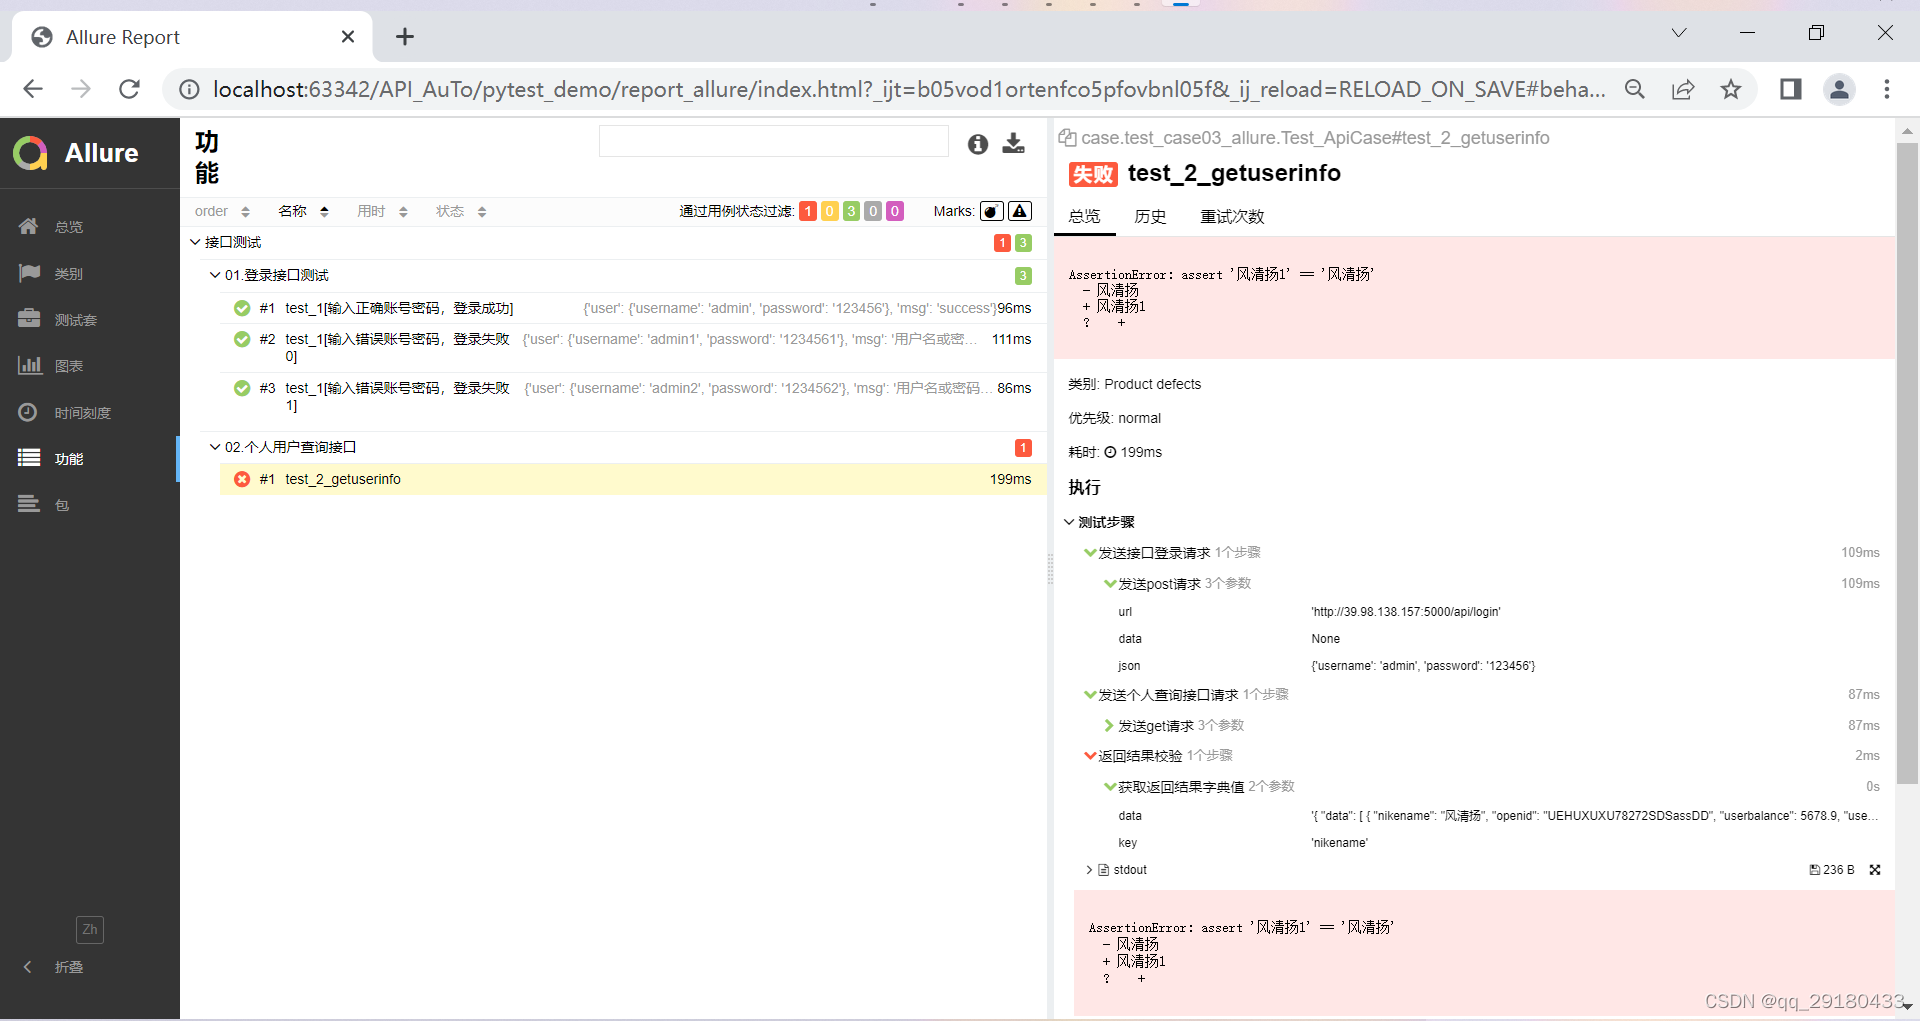Switch to the 历史 history tab

pyautogui.click(x=1150, y=217)
